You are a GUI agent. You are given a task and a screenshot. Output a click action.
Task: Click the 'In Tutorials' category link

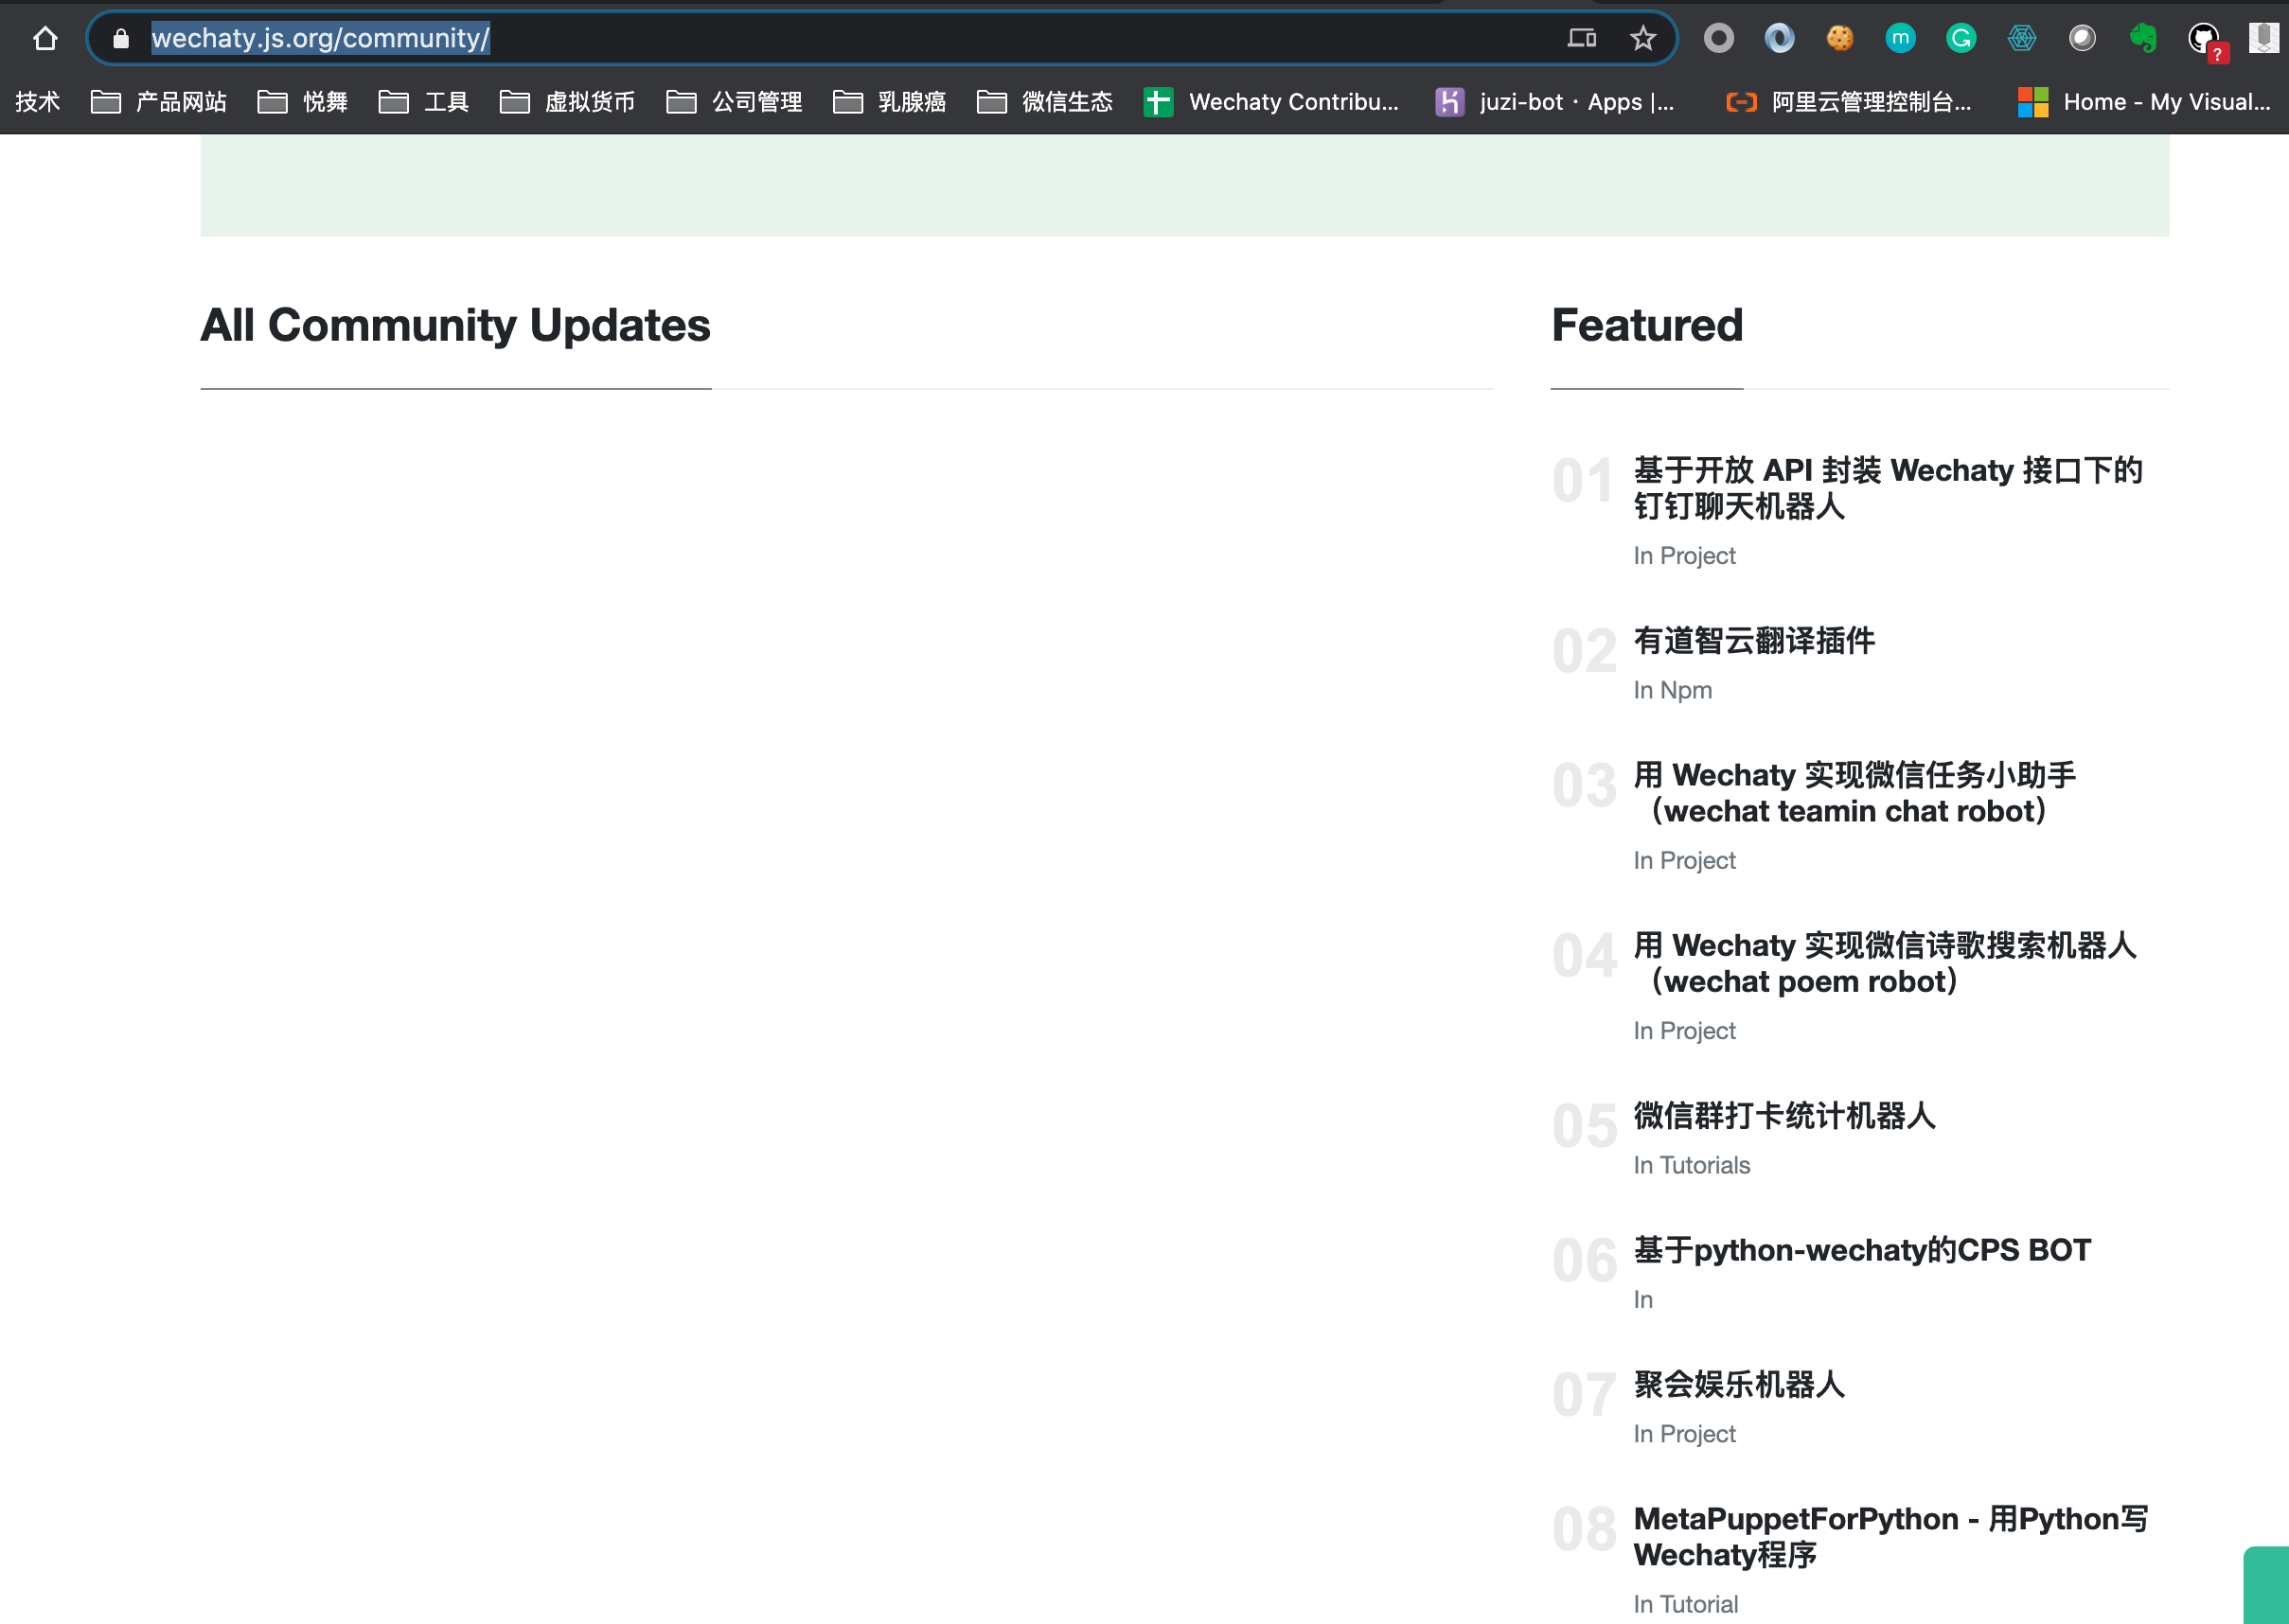1692,1165
